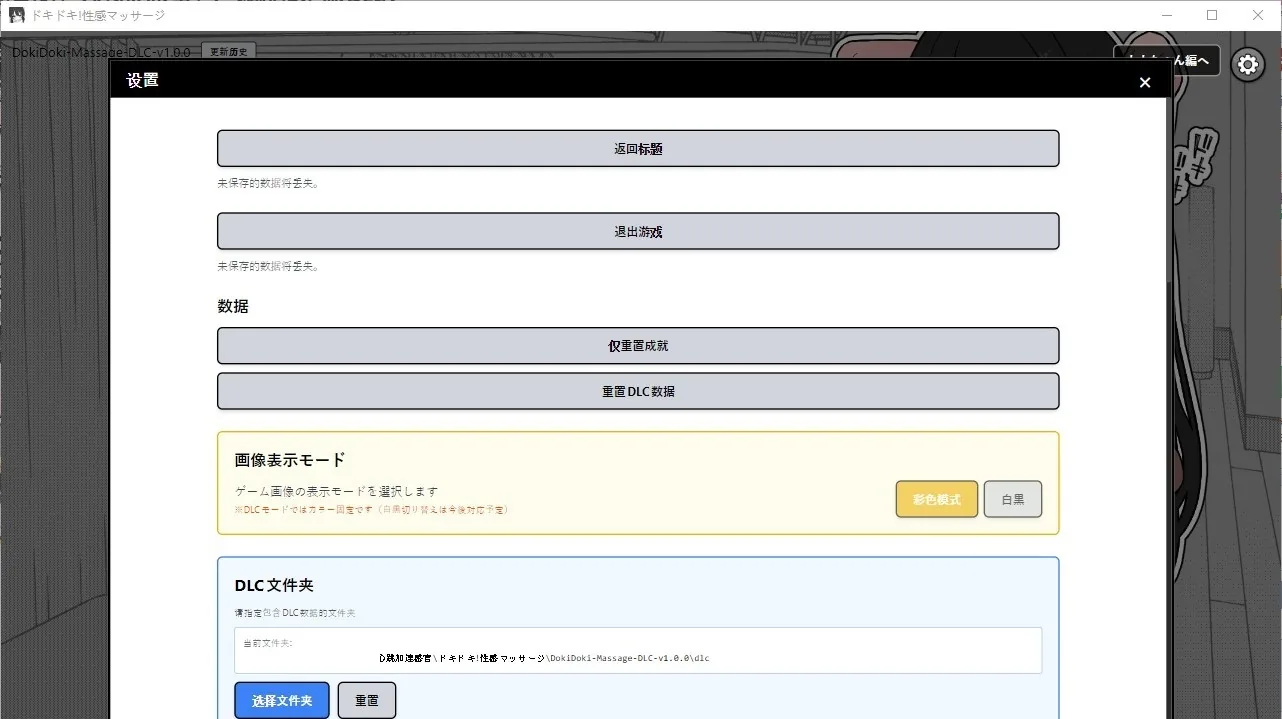Maximize the game window
The image size is (1282, 719).
pos(1212,15)
